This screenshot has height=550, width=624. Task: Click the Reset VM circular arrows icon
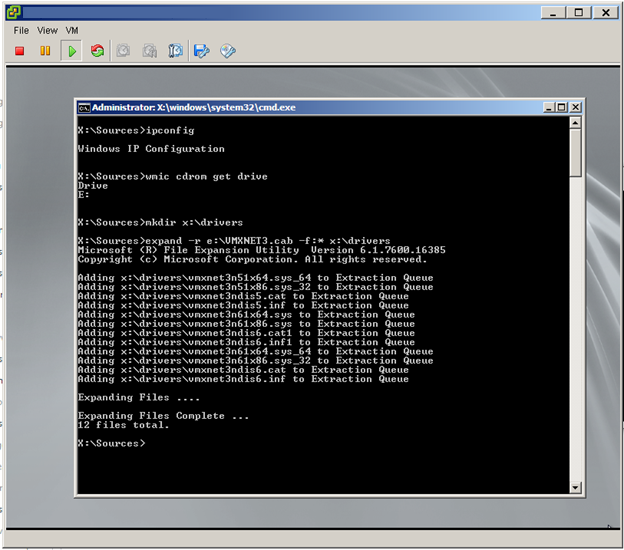coord(97,51)
